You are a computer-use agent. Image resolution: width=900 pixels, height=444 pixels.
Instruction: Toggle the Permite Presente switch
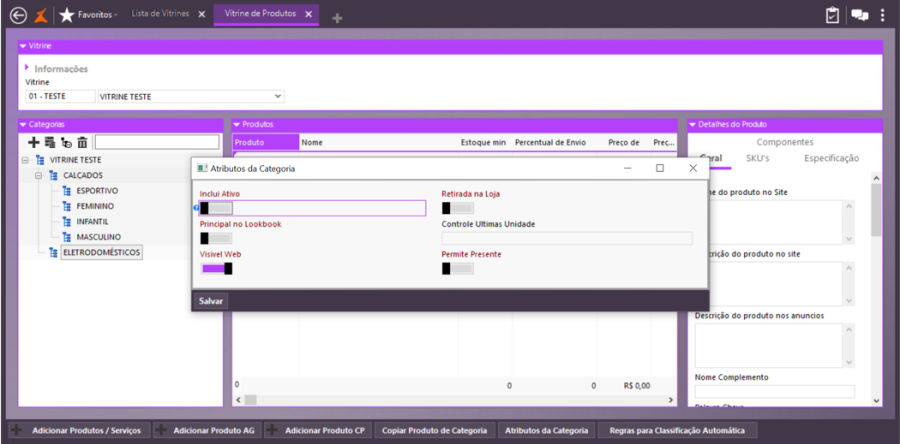point(457,268)
